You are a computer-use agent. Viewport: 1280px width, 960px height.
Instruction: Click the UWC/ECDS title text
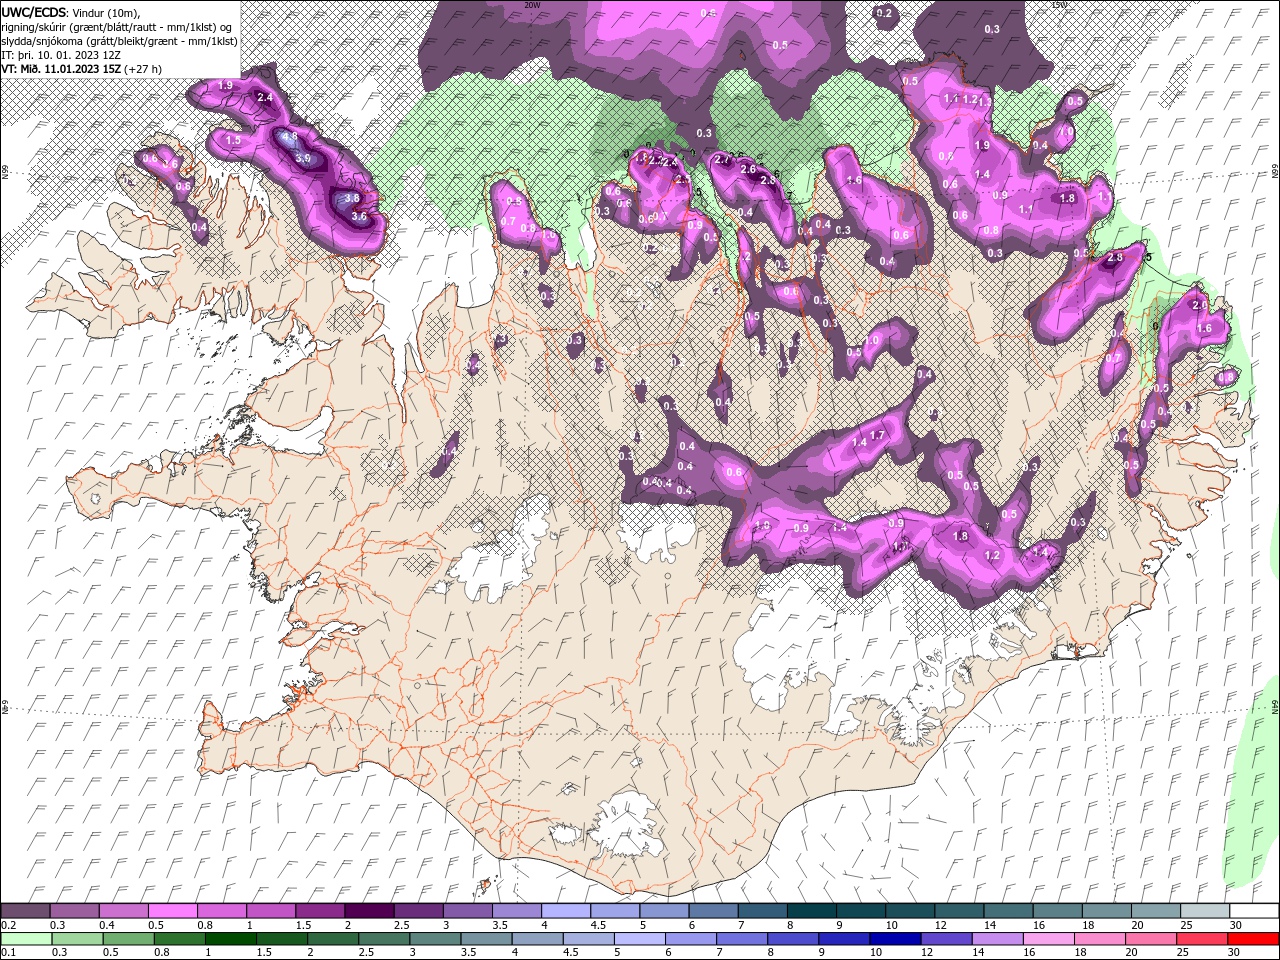click(x=34, y=12)
